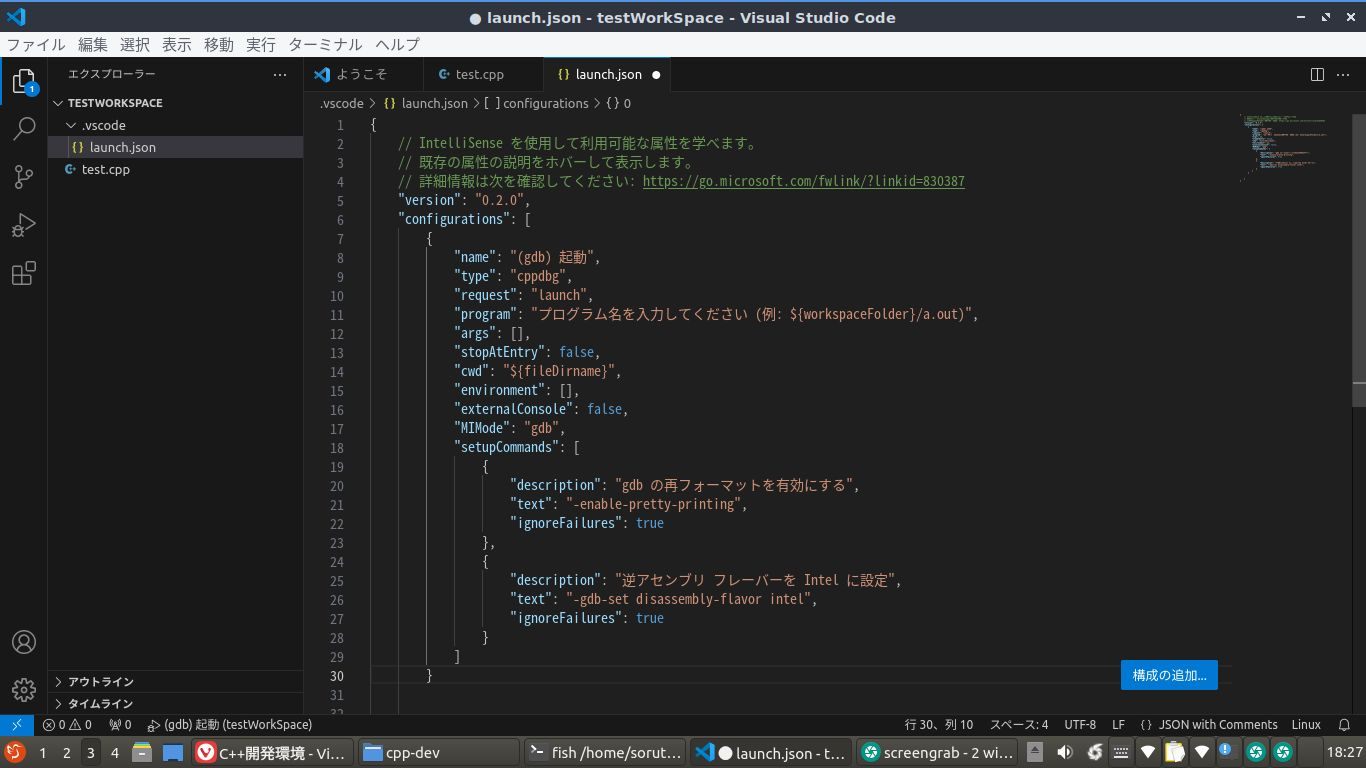Screen dimensions: 1366x768
Task: Open test.cpp in explorer tree
Action: pyautogui.click(x=175, y=169)
